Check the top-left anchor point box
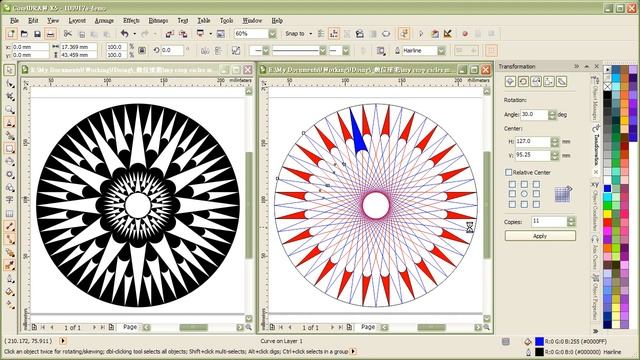The width and height of the screenshot is (640, 360). point(512,184)
